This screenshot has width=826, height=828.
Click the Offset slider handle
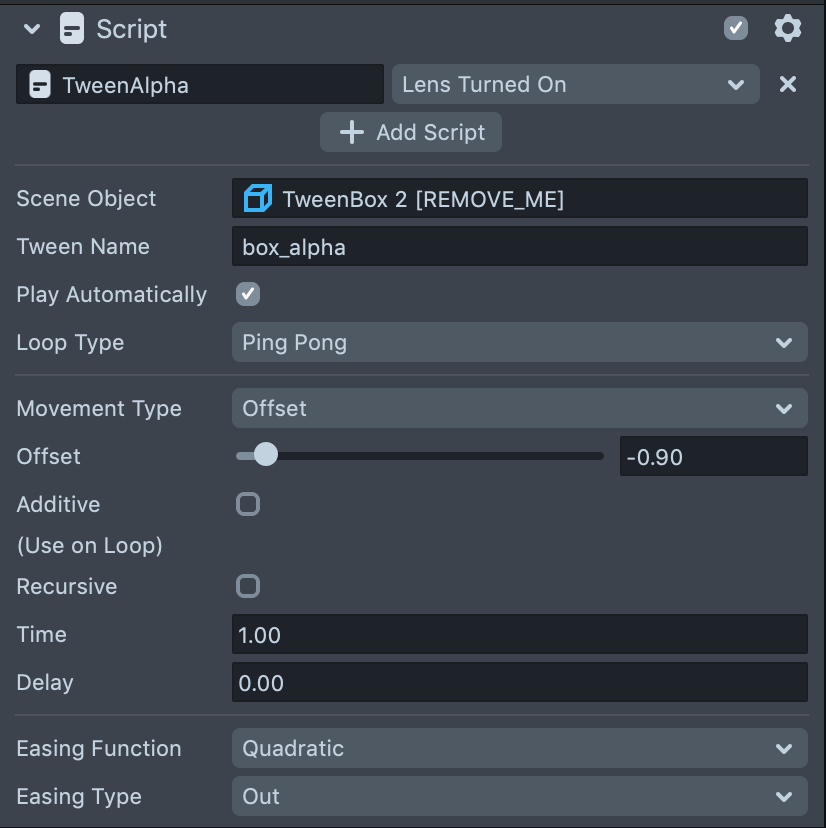pos(265,456)
